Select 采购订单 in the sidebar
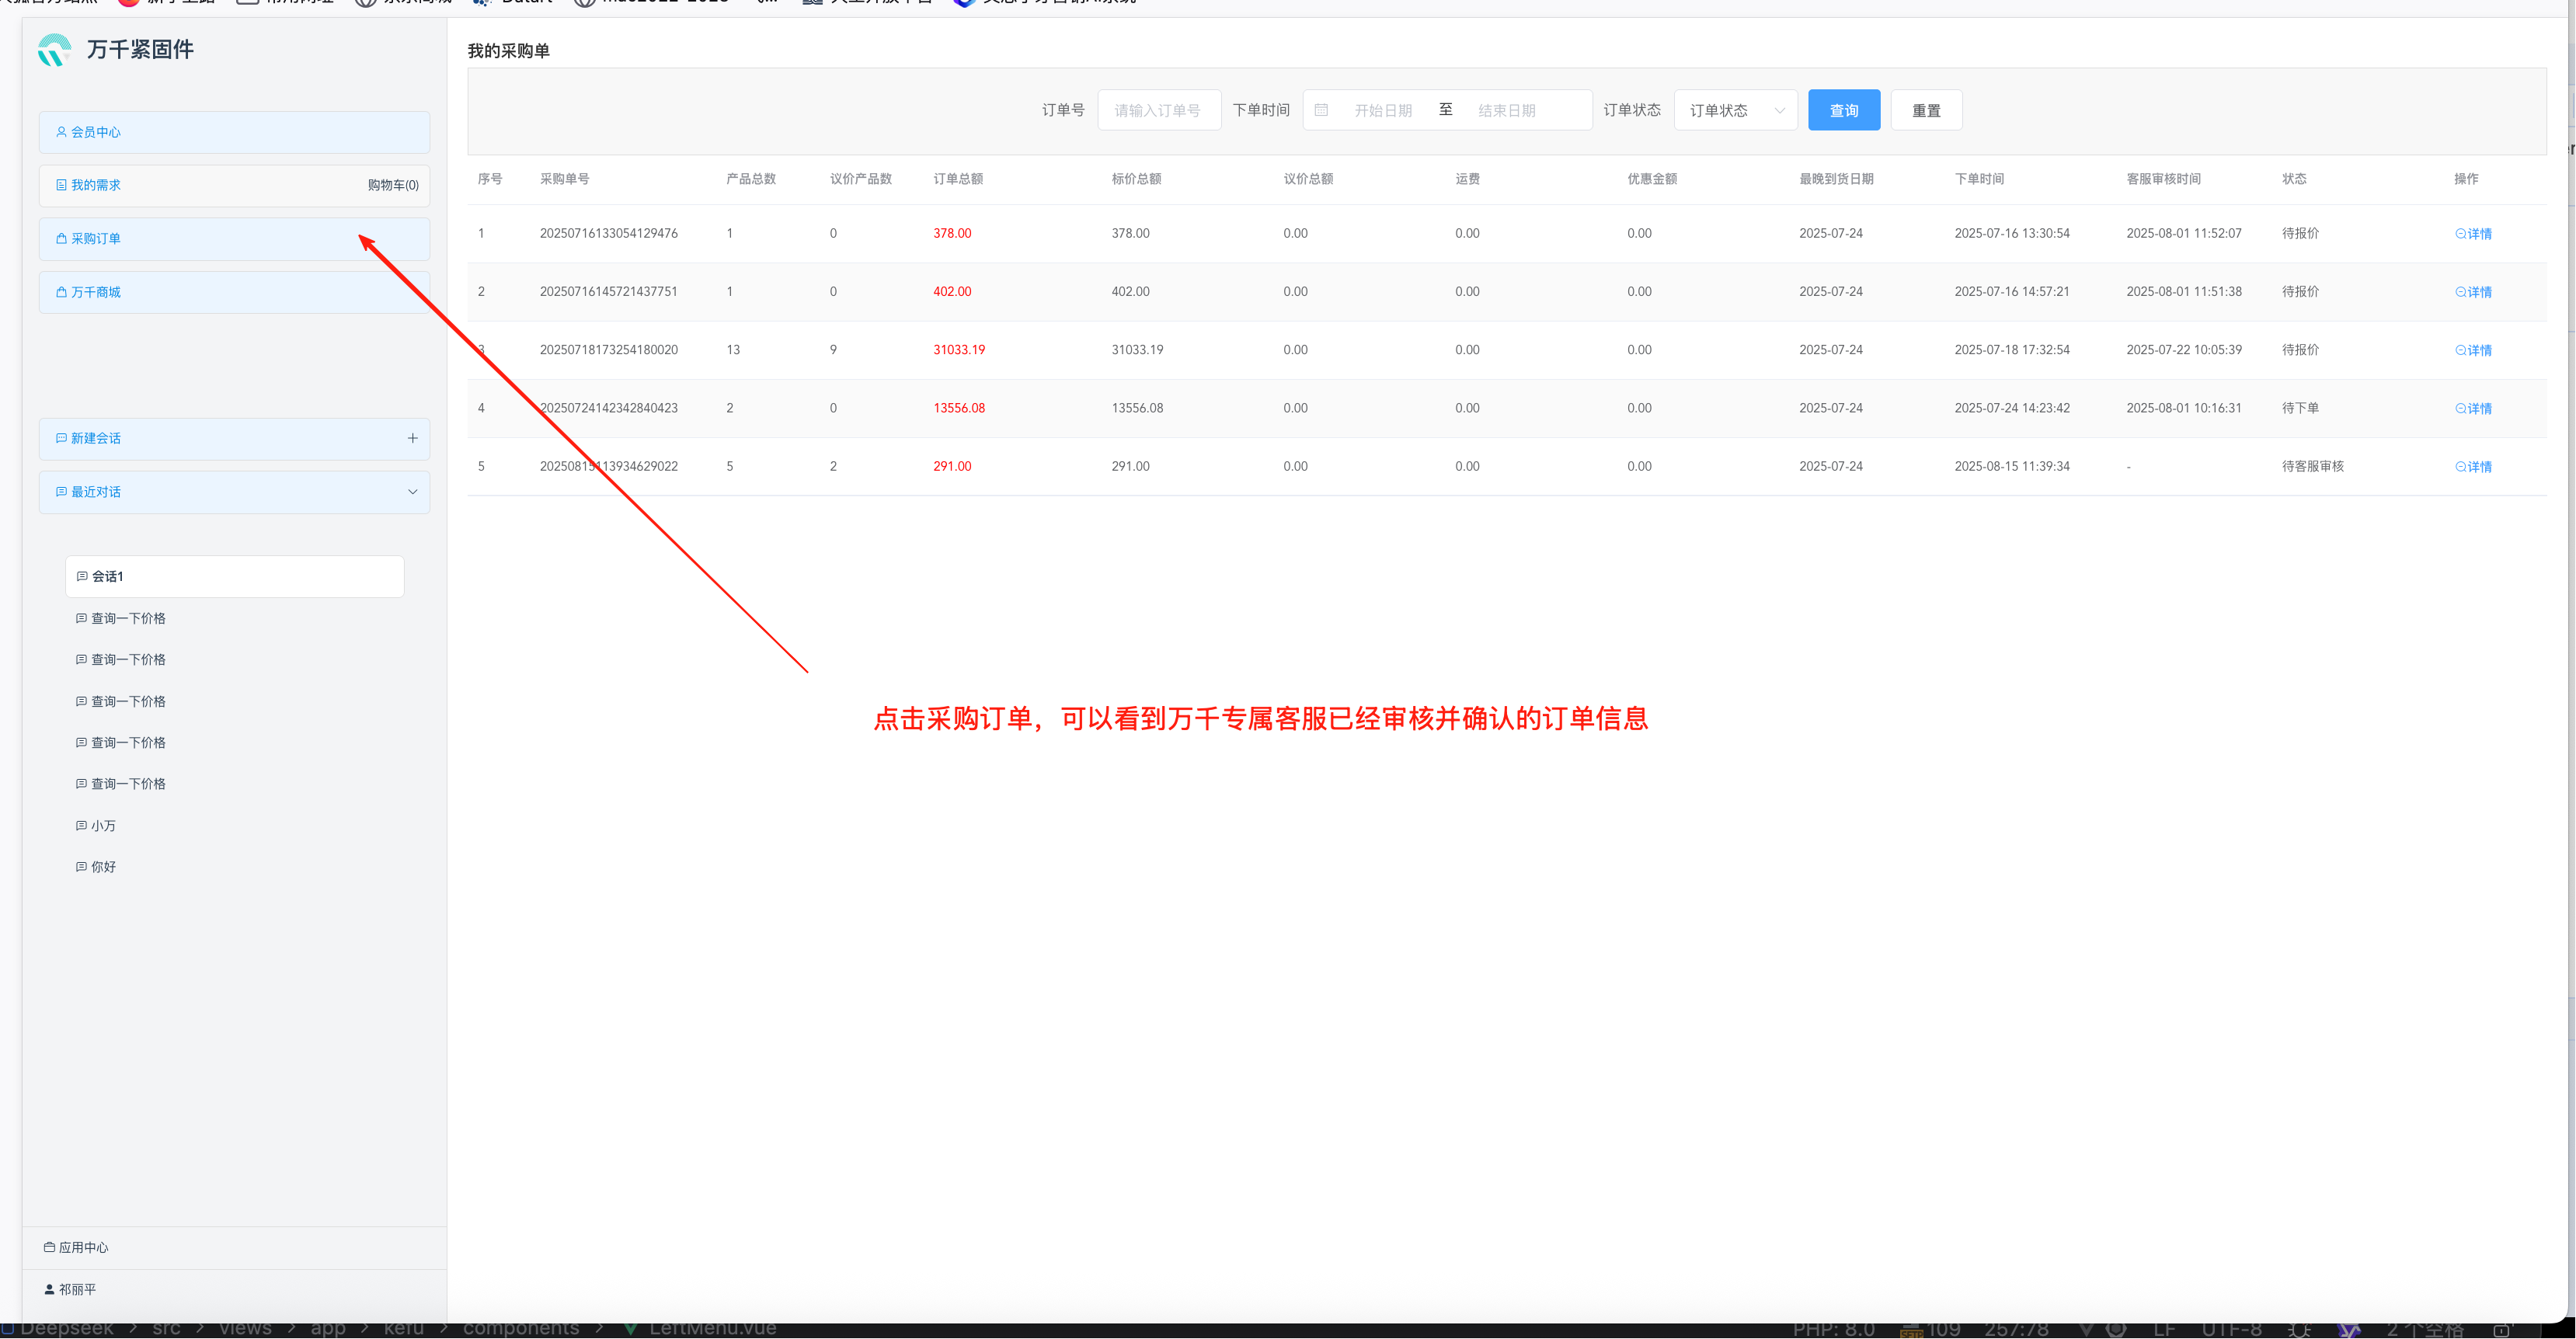This screenshot has height=1339, width=2576. (x=96, y=239)
